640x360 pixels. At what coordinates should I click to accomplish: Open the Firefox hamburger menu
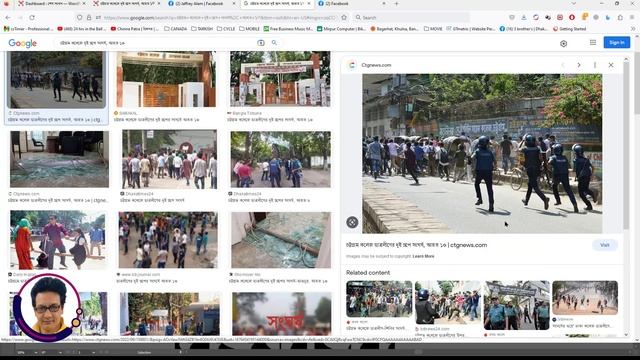[x=632, y=18]
